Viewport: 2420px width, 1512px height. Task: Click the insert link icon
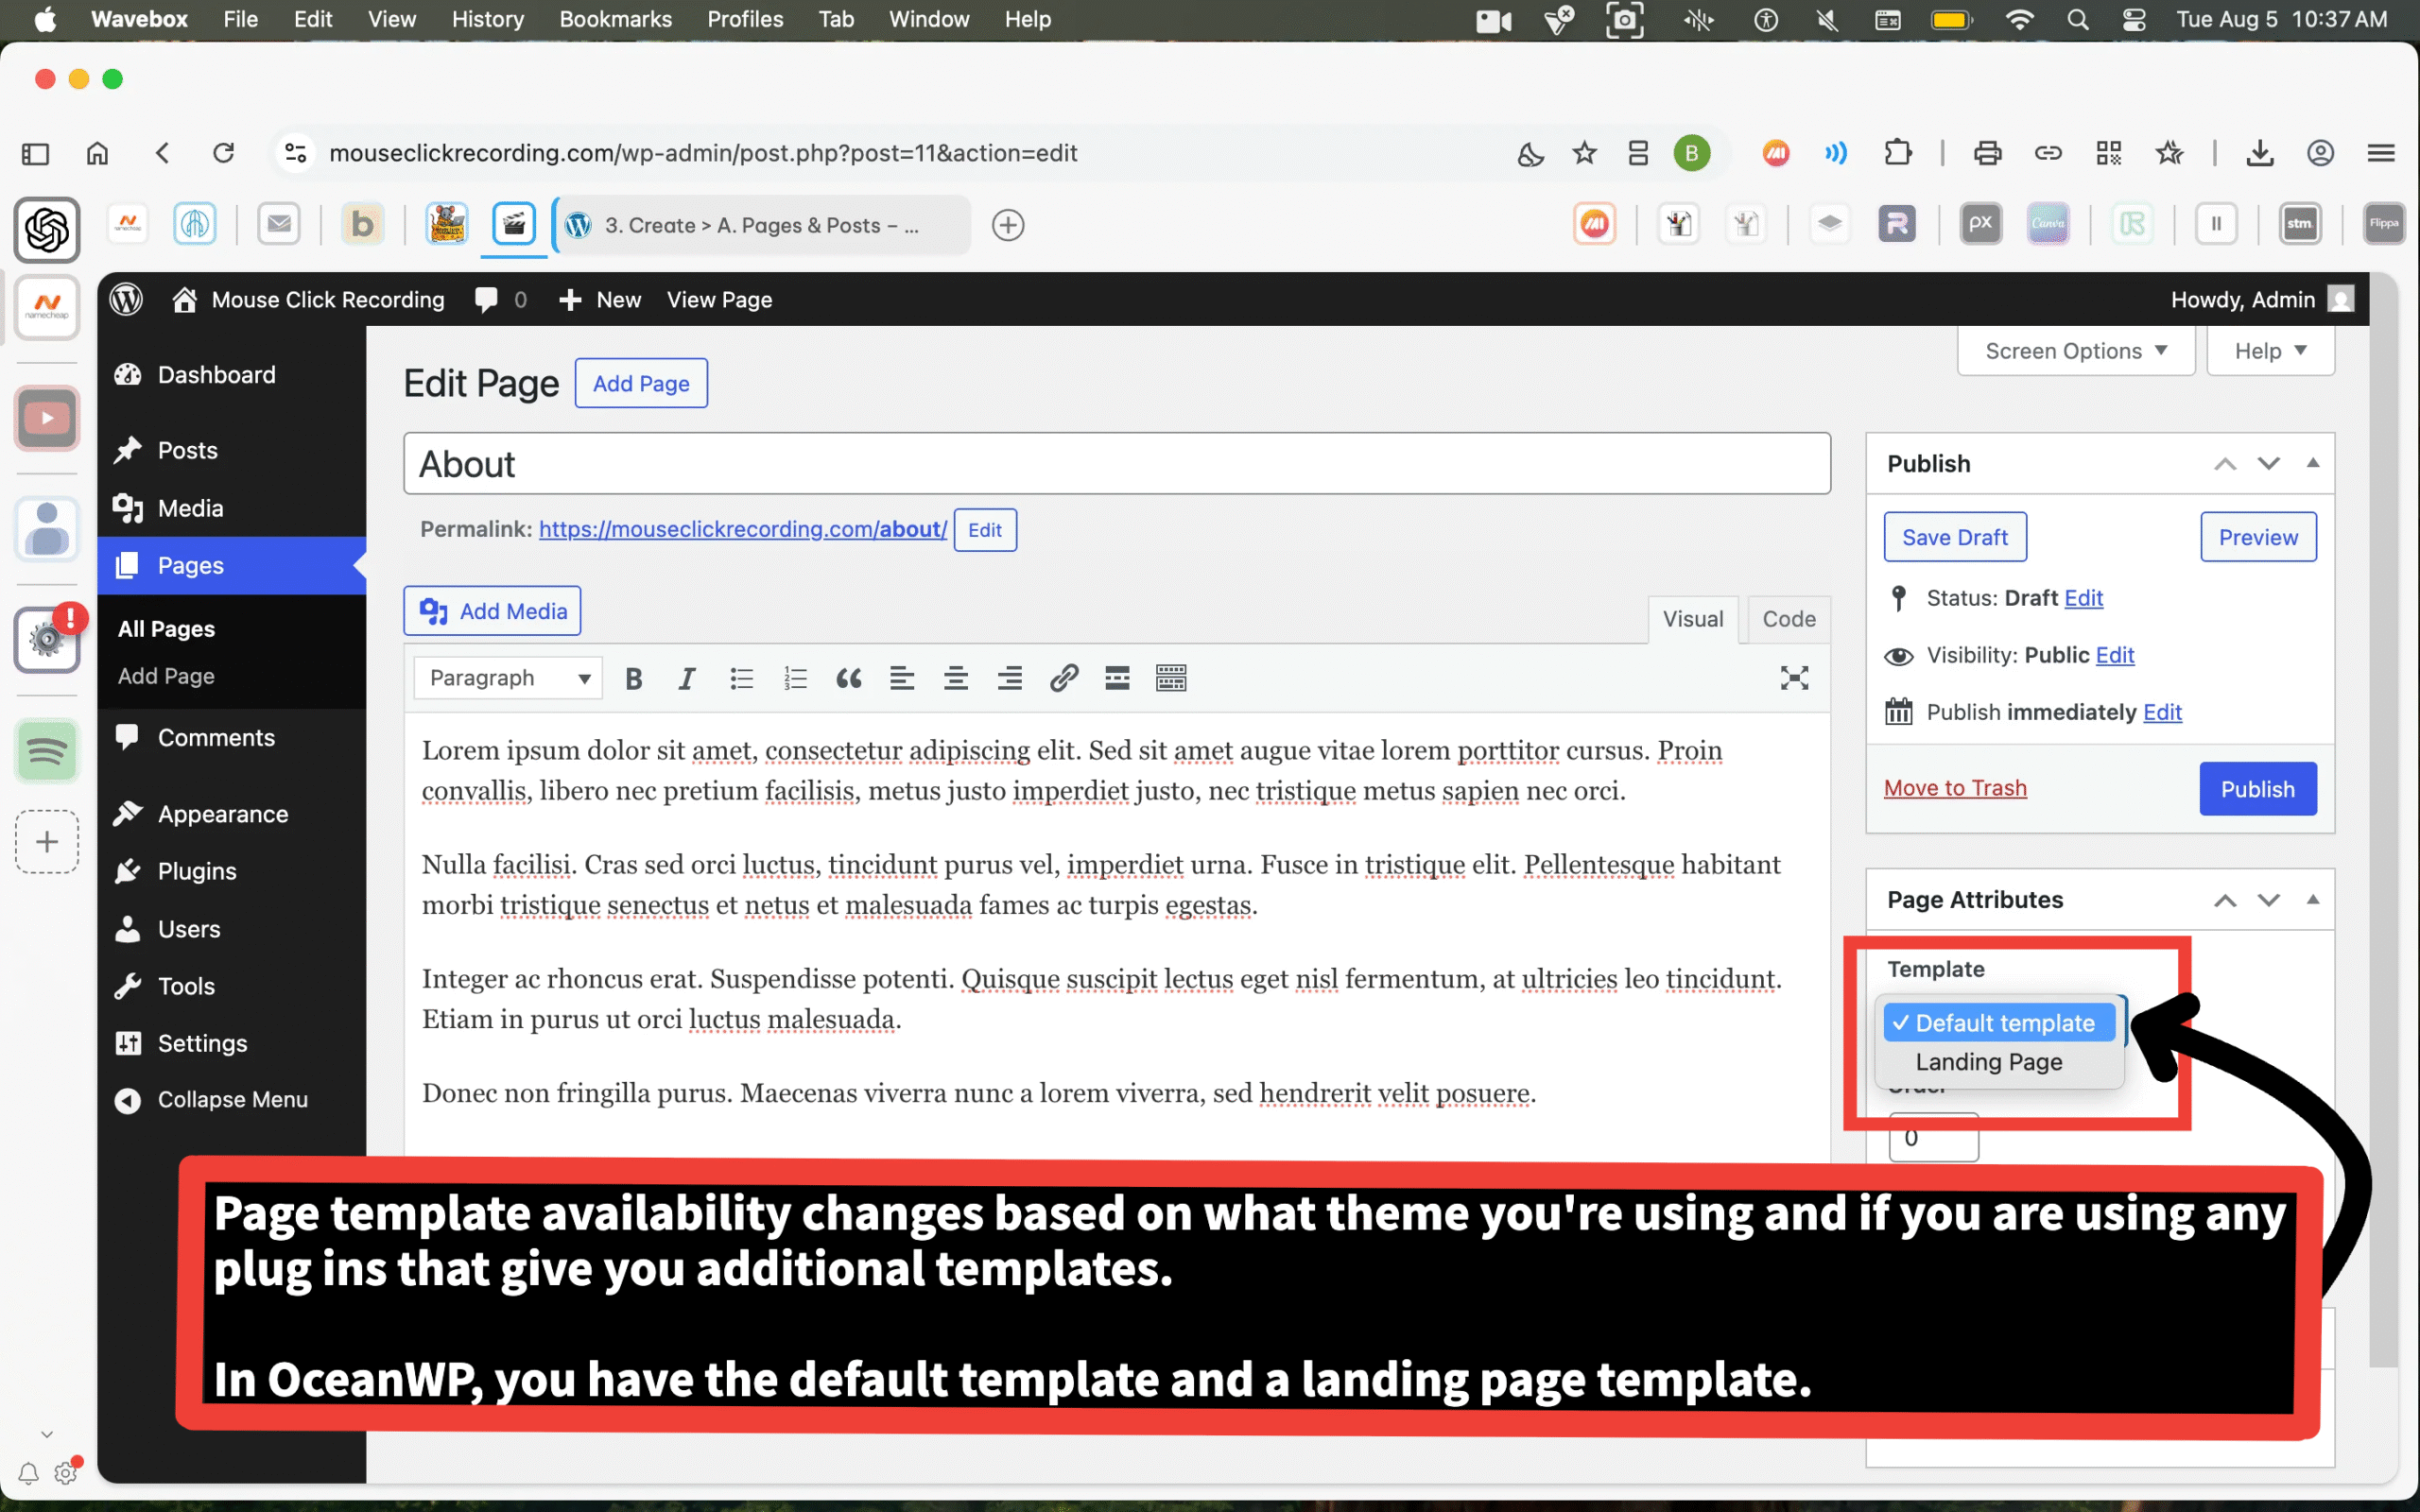pyautogui.click(x=1063, y=679)
